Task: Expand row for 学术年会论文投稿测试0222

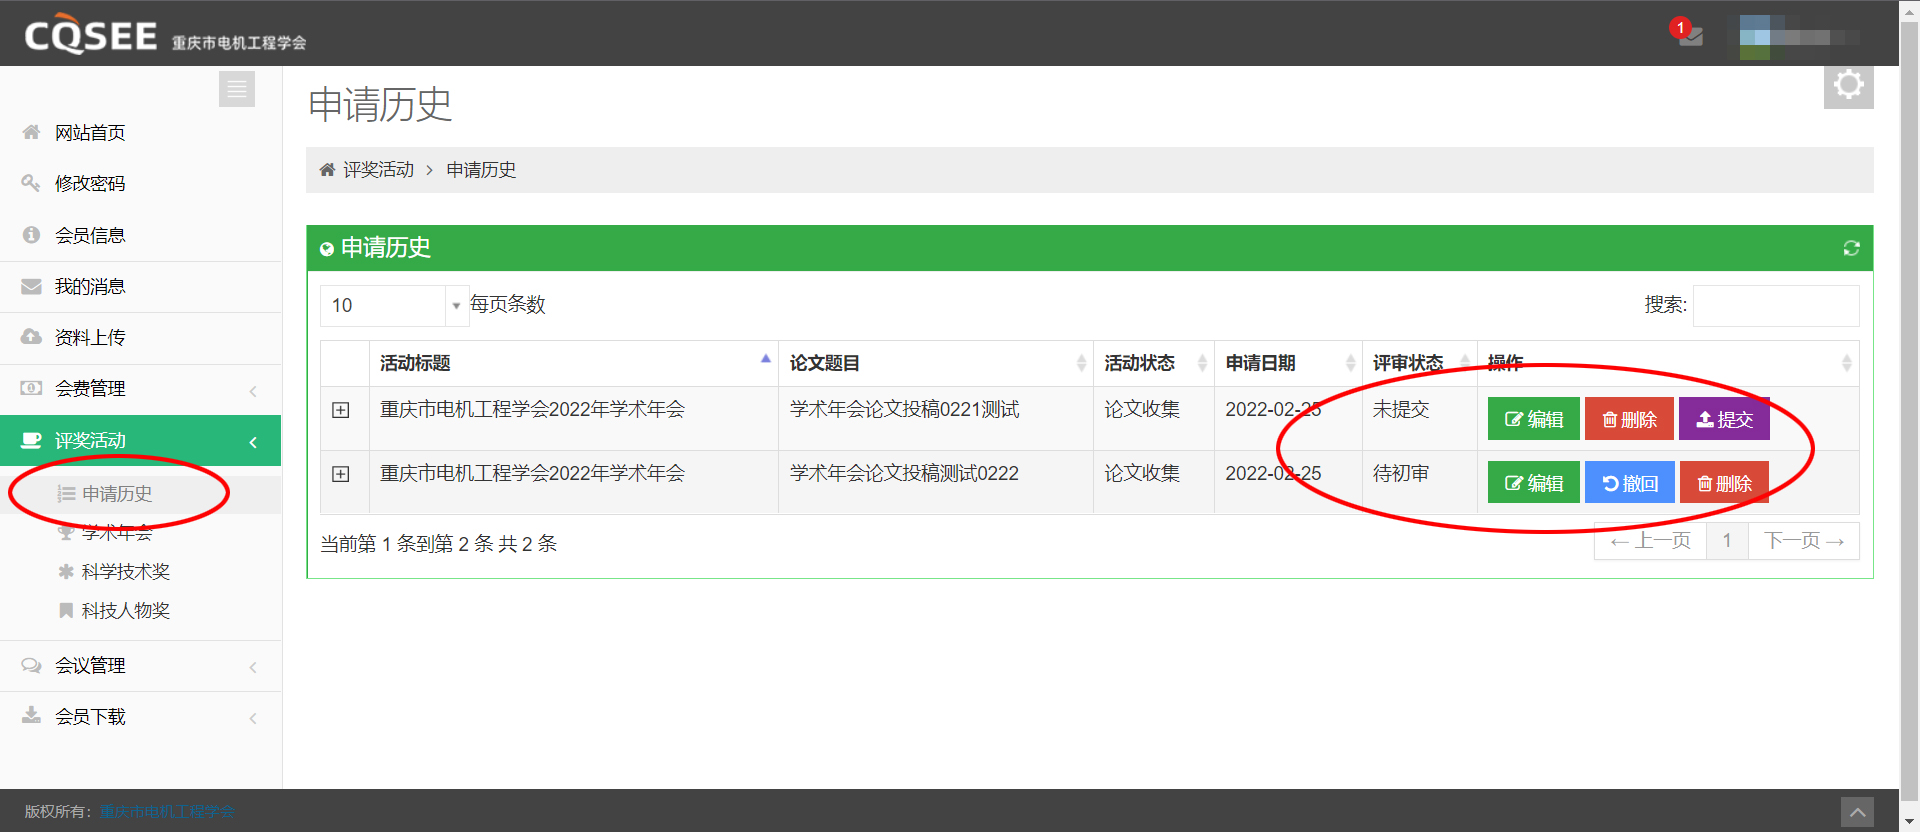Action: coord(341,475)
